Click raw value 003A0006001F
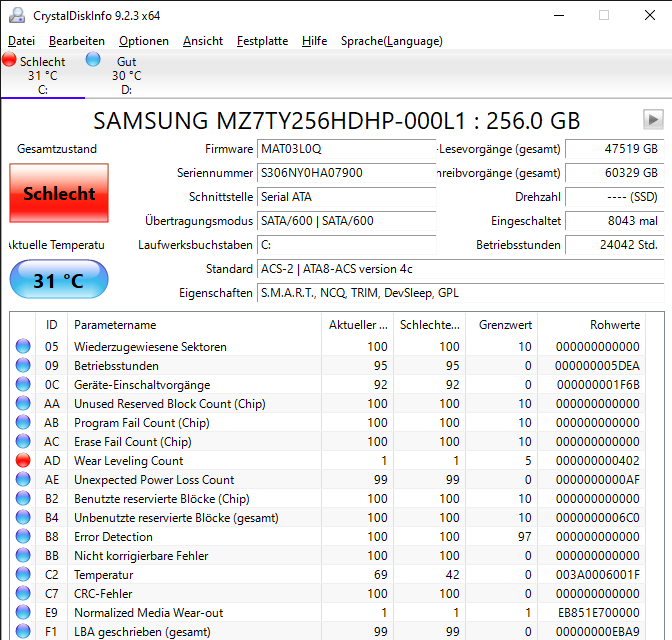This screenshot has width=672, height=640. click(597, 575)
